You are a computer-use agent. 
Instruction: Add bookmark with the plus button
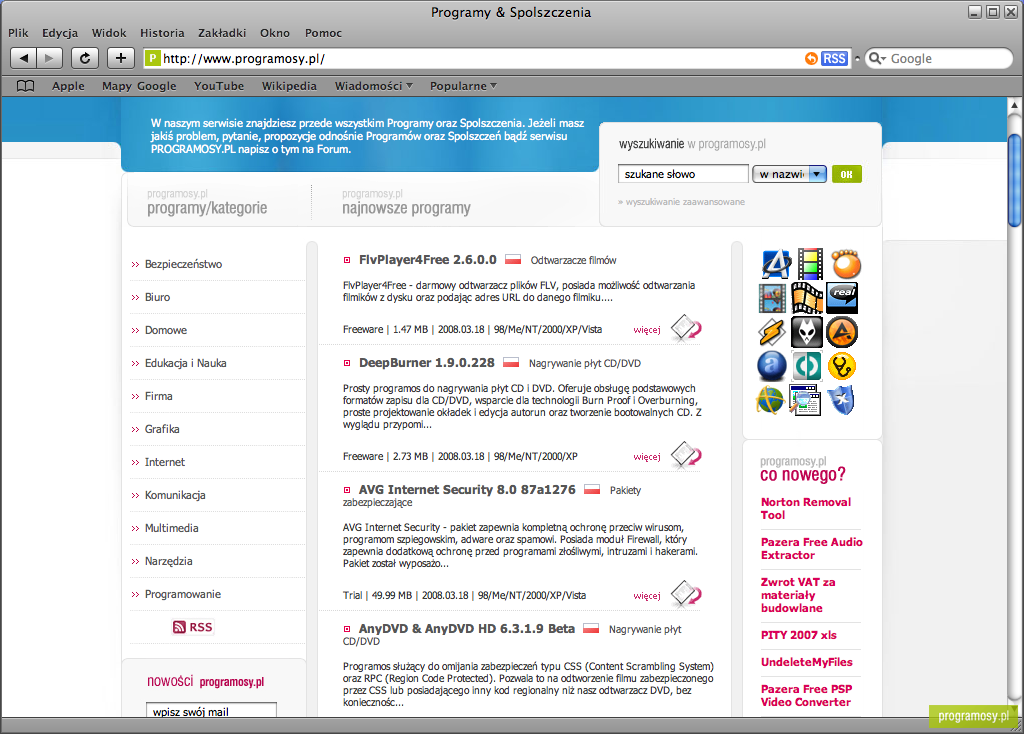(x=121, y=58)
